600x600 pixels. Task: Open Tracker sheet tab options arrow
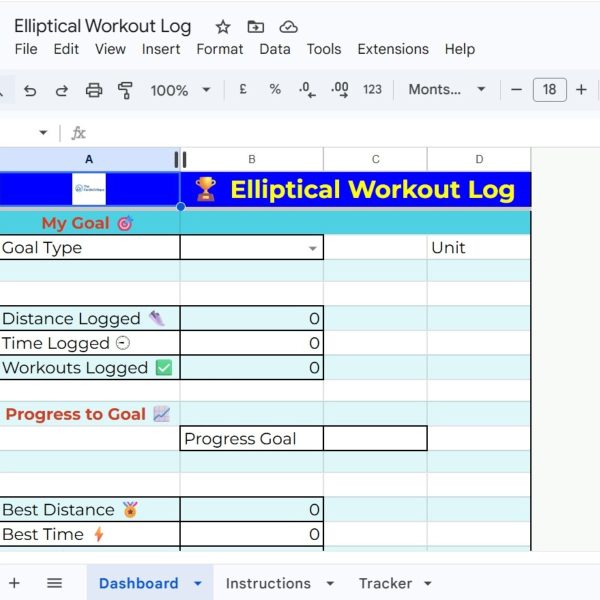click(x=428, y=584)
